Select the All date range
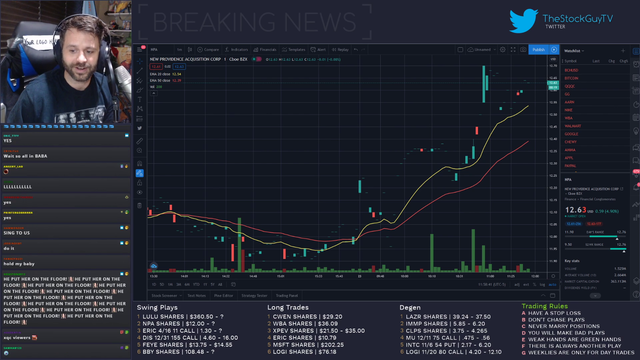This screenshot has height=360, width=640. pos(220,284)
